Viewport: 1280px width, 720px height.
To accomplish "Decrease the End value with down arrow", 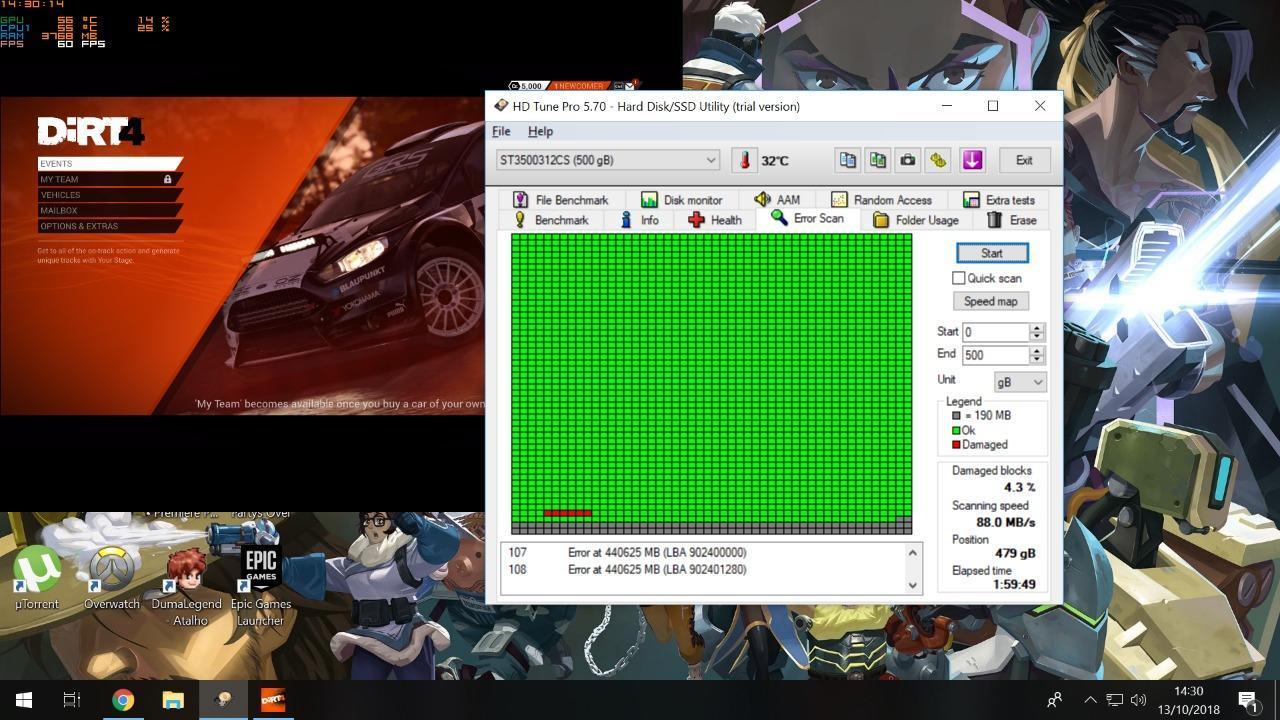I will tap(1037, 360).
